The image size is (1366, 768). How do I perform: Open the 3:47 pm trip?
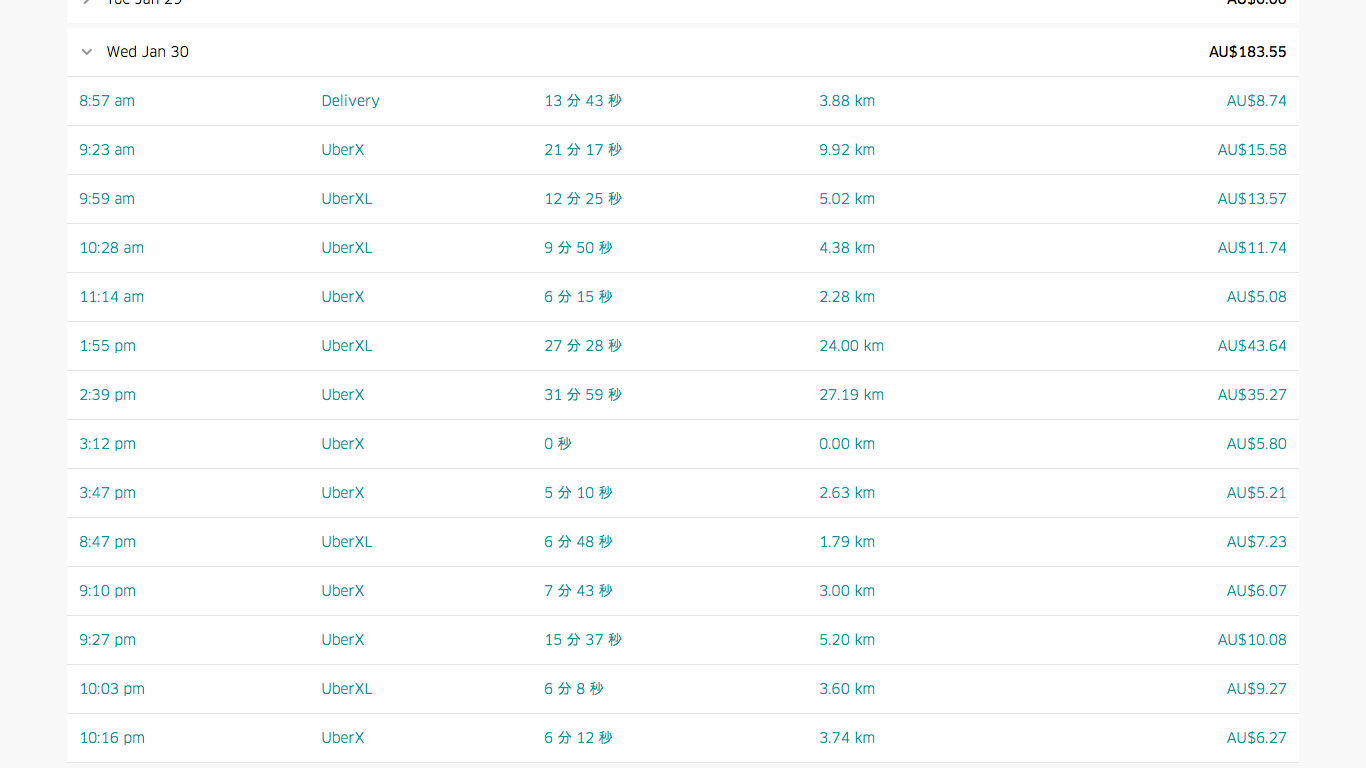[x=108, y=493]
